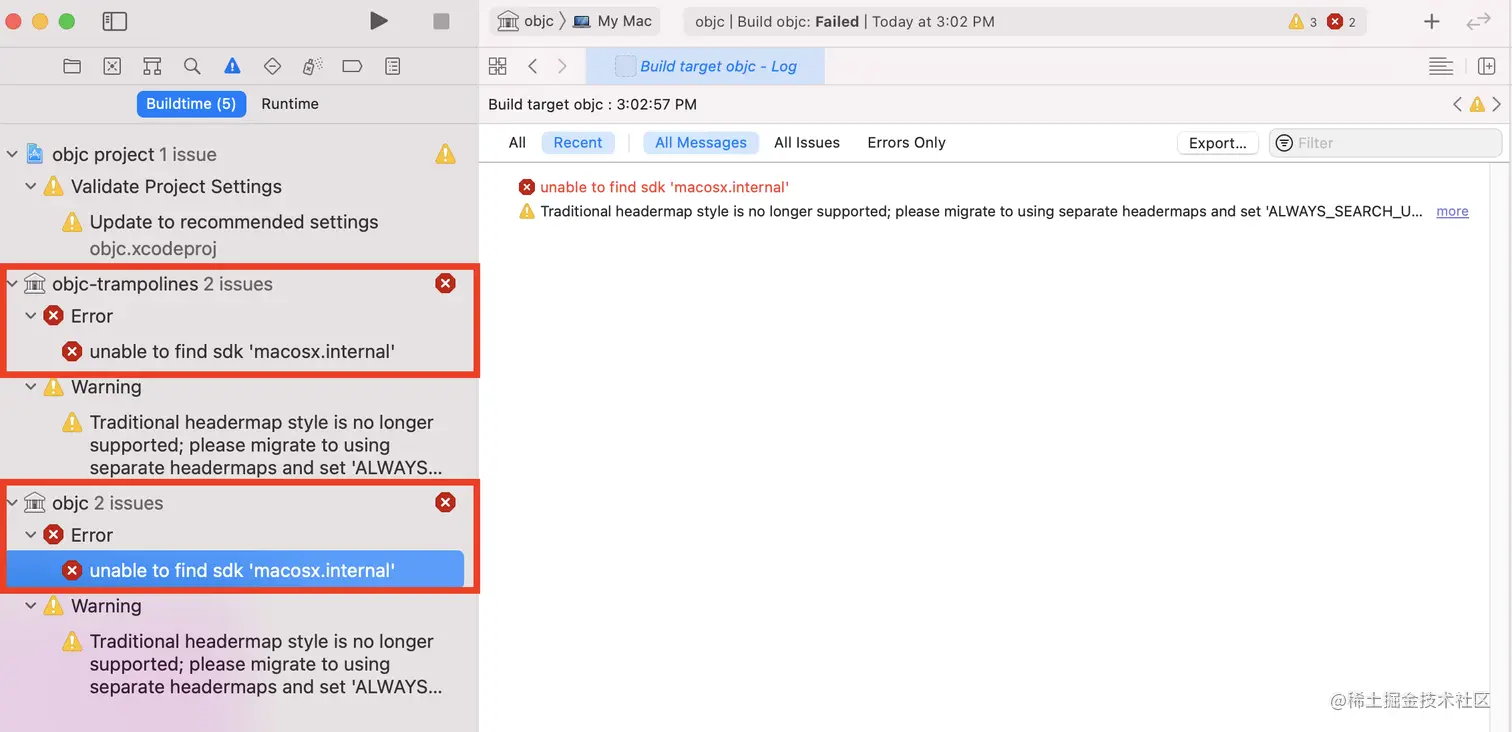
Task: Collapse the Error group under objc
Action: point(31,535)
